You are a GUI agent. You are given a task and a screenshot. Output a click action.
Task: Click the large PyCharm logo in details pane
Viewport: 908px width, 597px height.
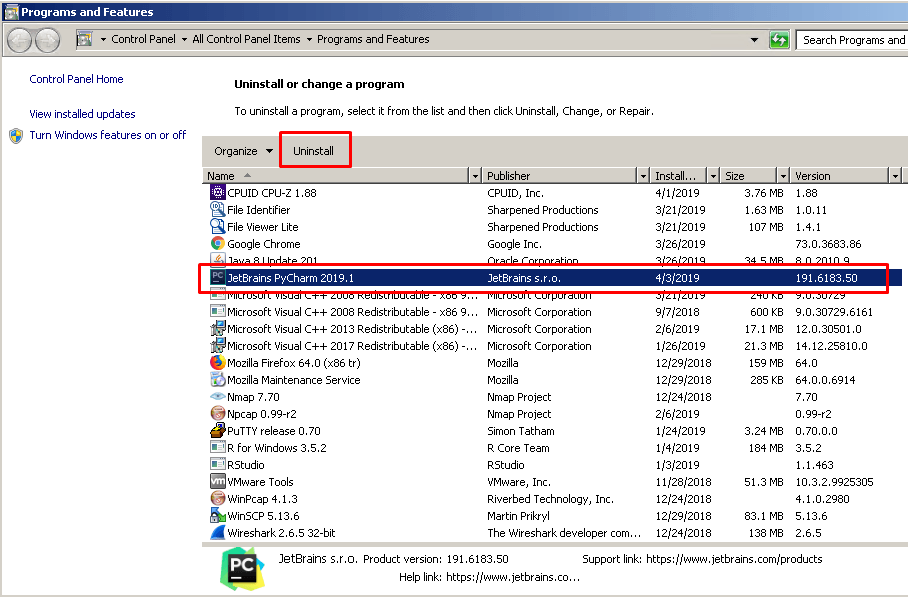coord(242,568)
